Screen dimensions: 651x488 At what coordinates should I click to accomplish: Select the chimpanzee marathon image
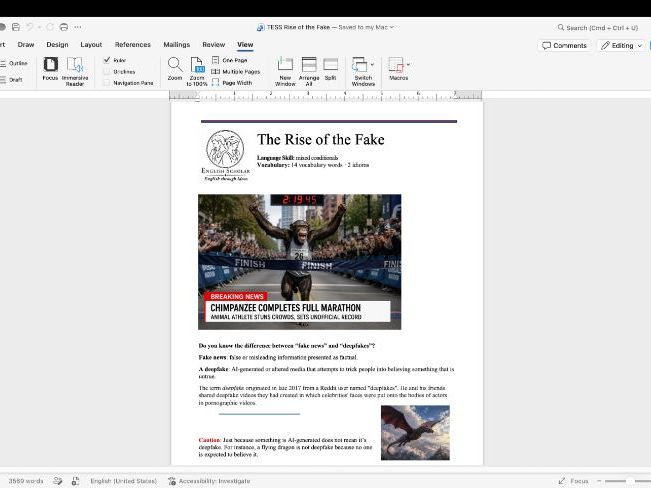(300, 262)
